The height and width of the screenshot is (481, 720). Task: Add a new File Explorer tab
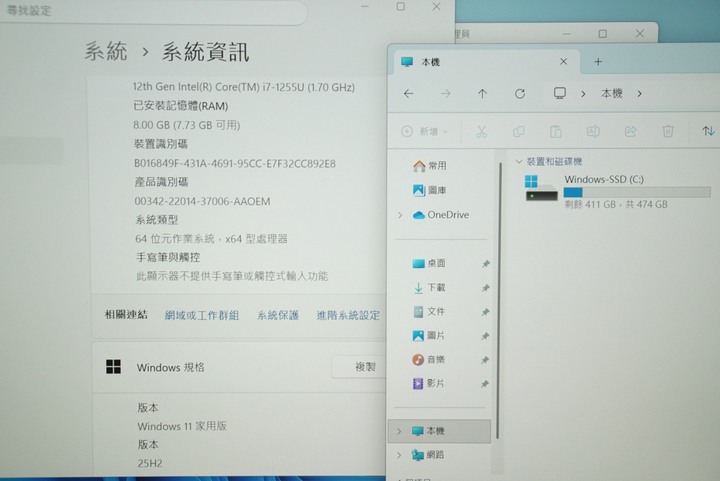tap(598, 62)
